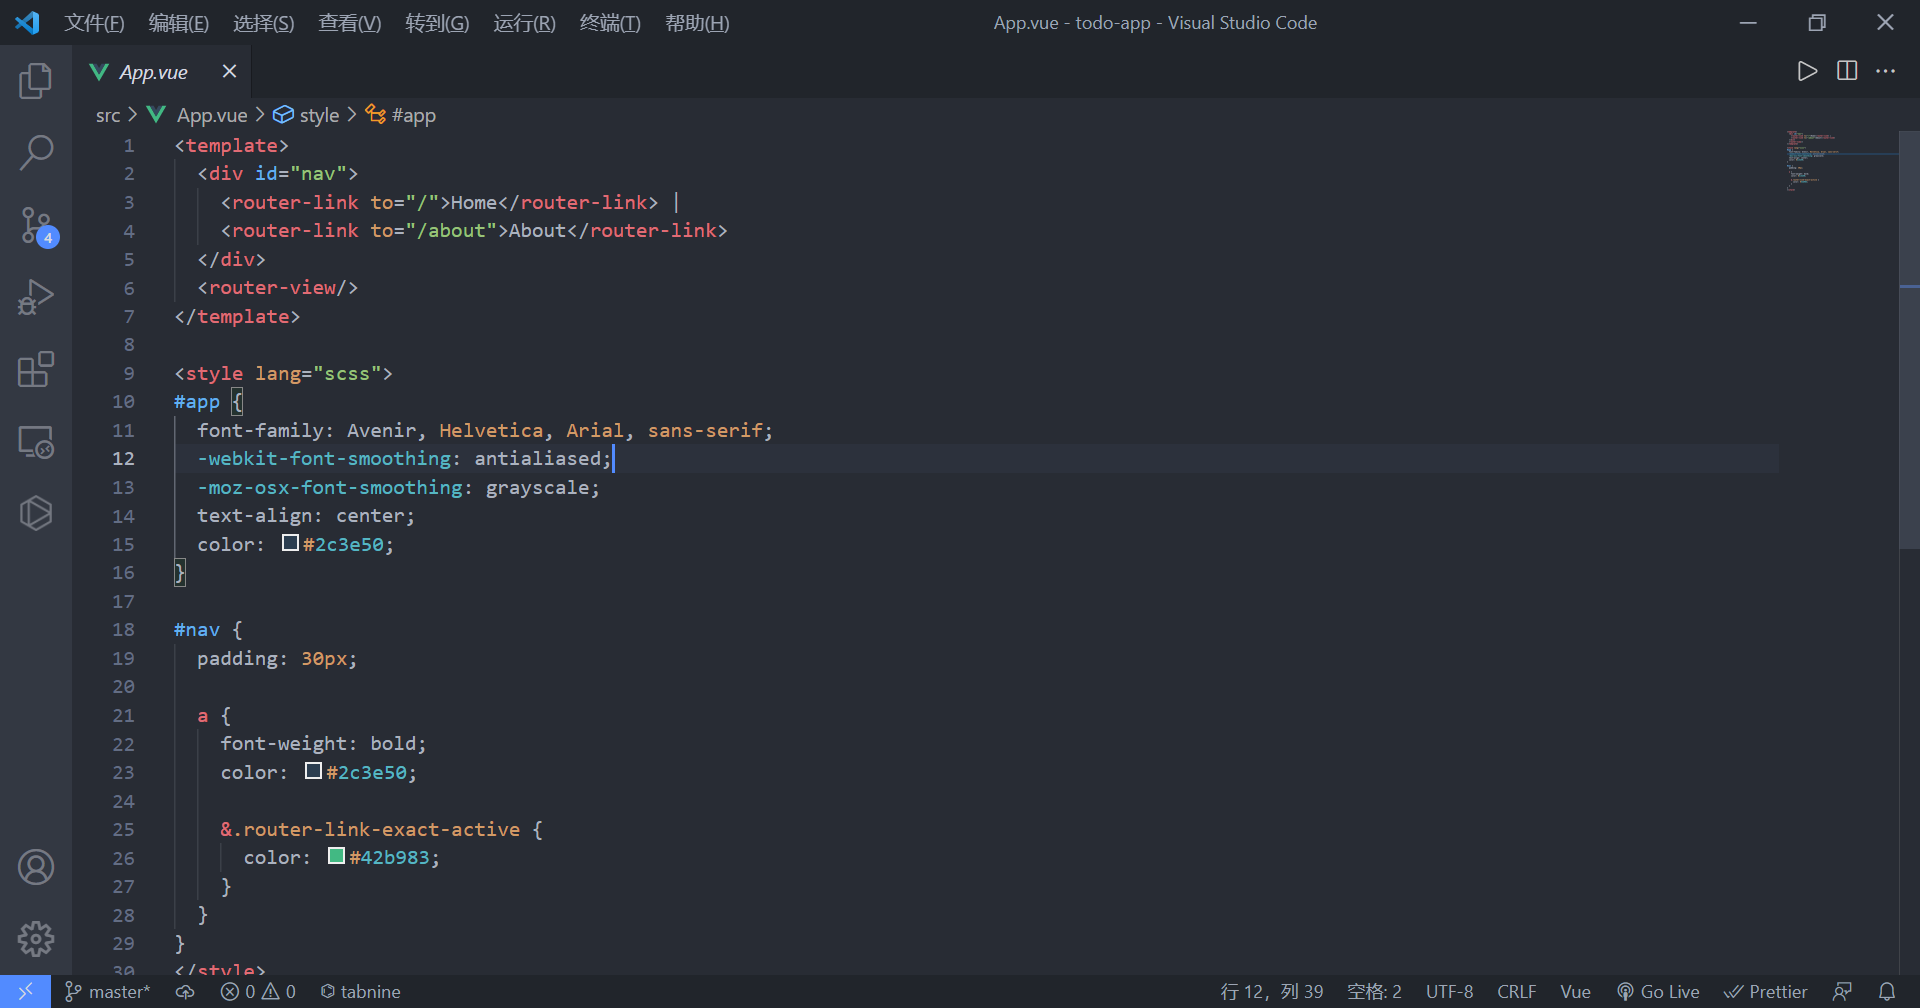This screenshot has height=1008, width=1920.
Task: Click the Prettier status bar item
Action: click(x=1766, y=991)
